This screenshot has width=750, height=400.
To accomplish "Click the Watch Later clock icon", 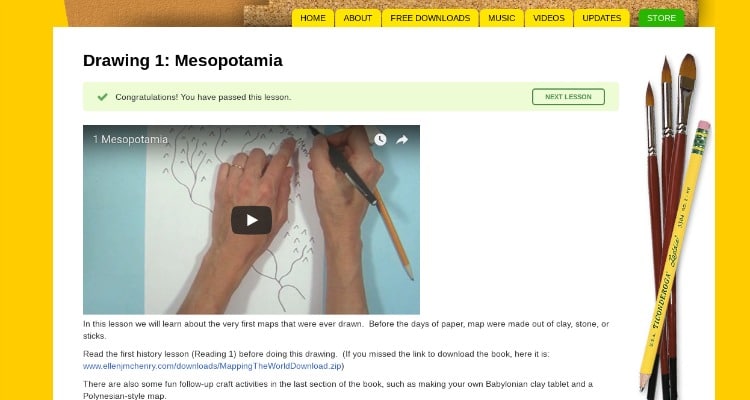I will [x=380, y=139].
